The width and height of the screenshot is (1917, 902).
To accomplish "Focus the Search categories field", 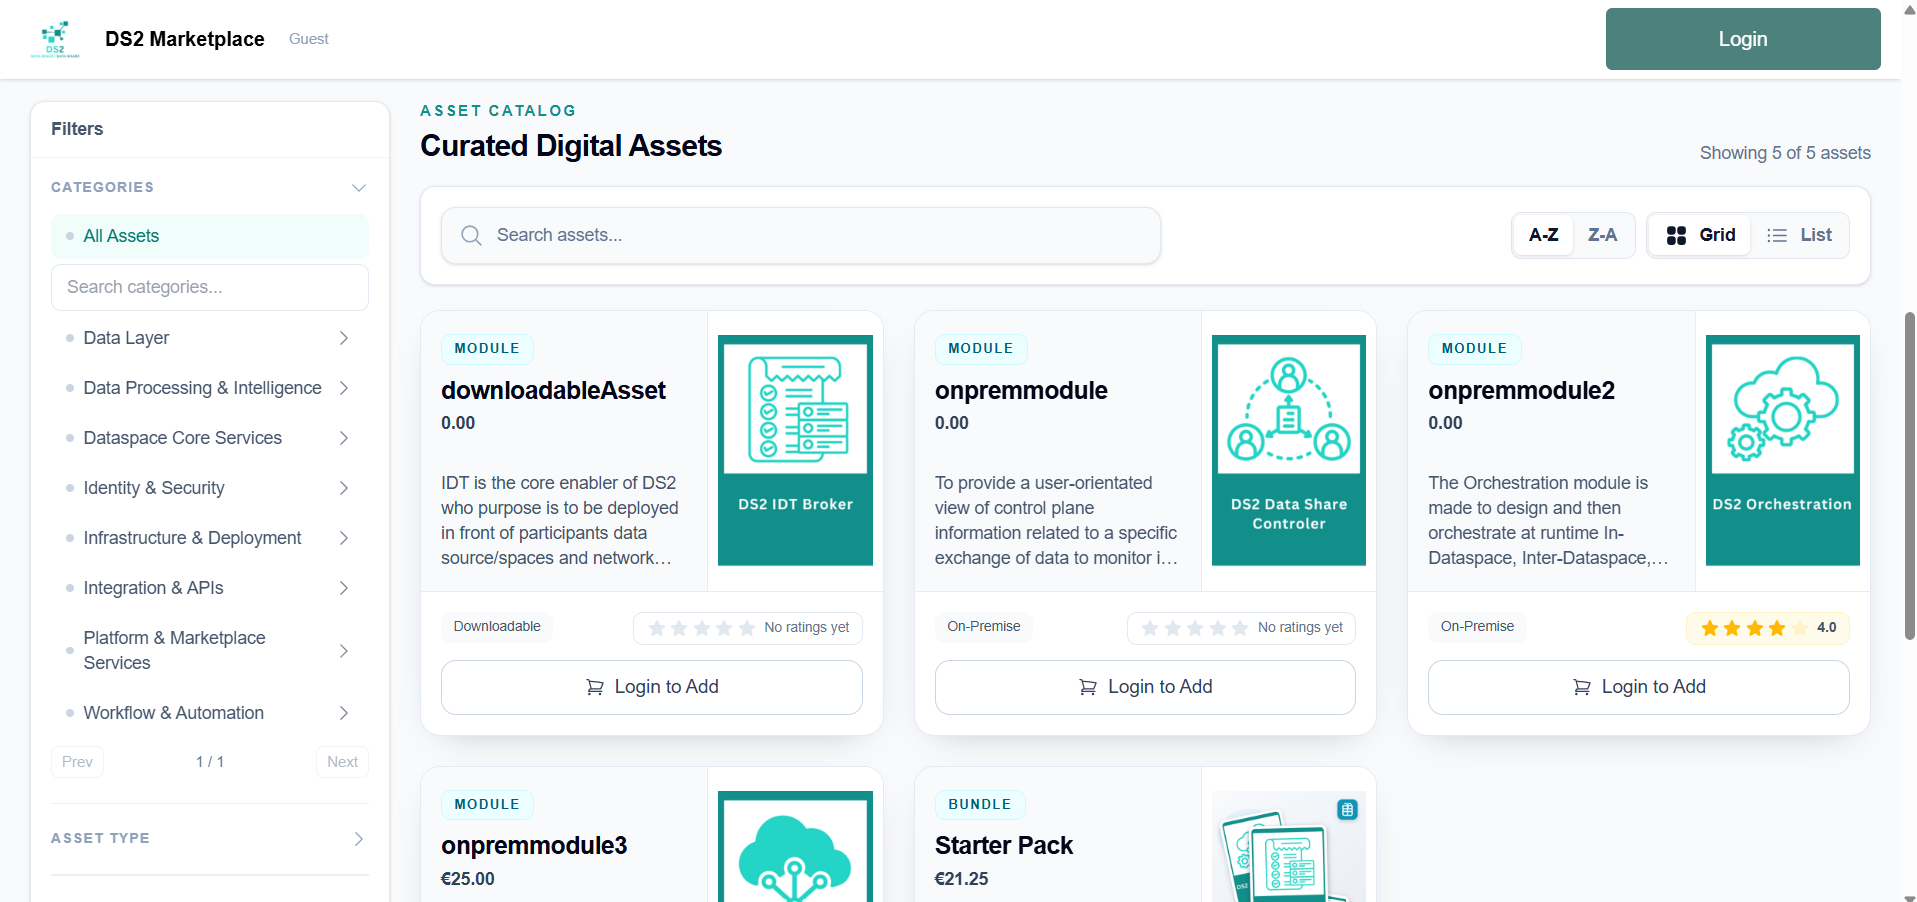I will pyautogui.click(x=210, y=287).
